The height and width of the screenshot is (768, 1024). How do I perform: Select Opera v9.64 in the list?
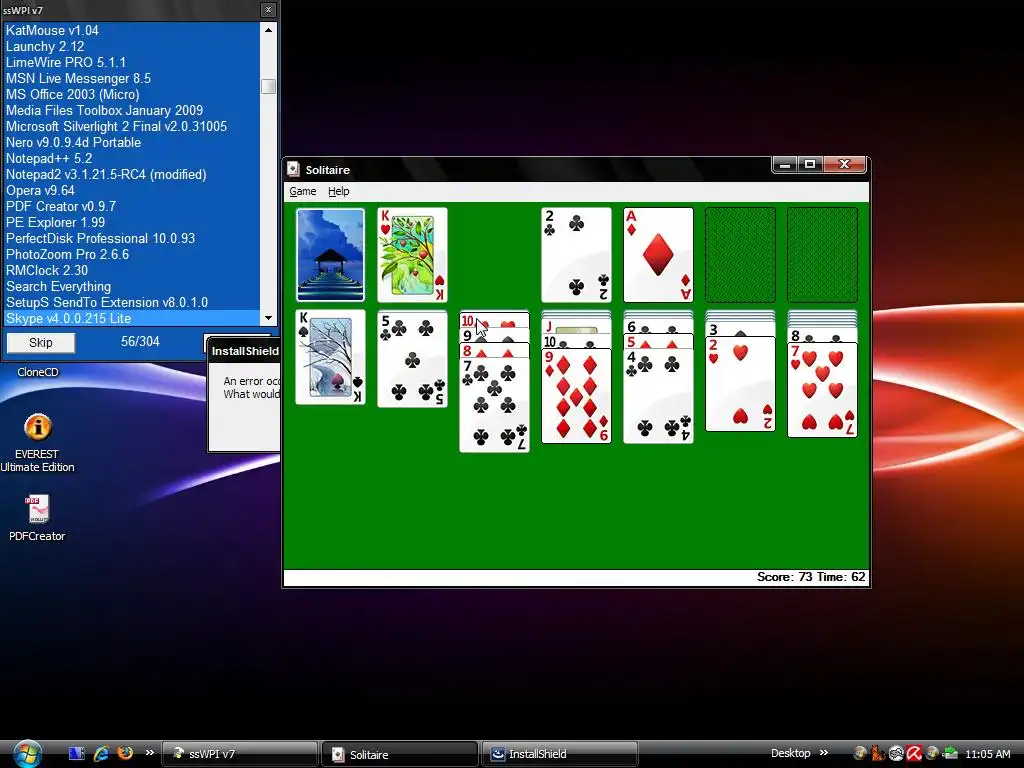(131, 190)
